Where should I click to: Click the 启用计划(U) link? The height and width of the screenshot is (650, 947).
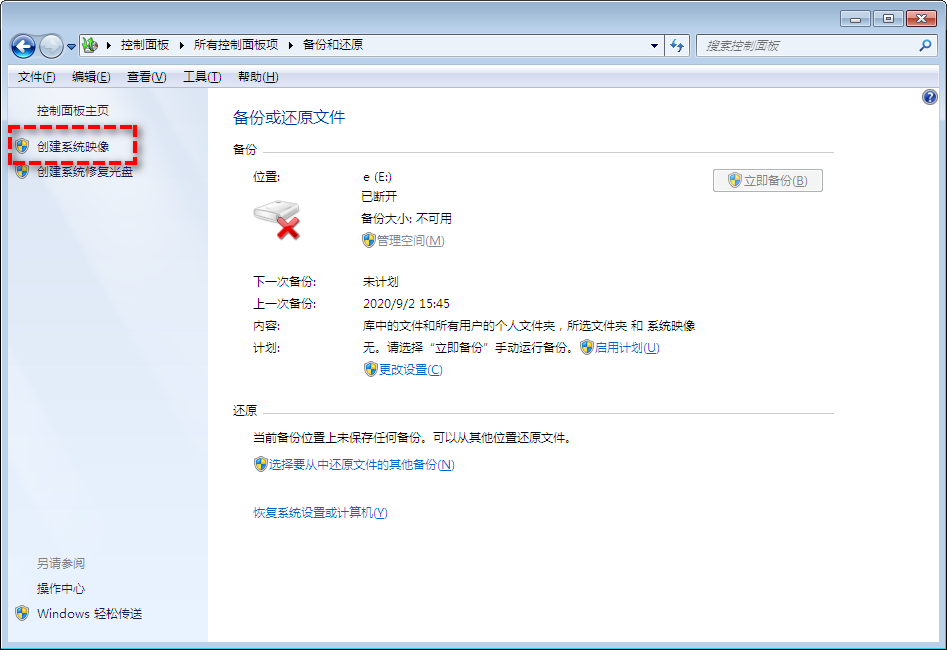(627, 347)
